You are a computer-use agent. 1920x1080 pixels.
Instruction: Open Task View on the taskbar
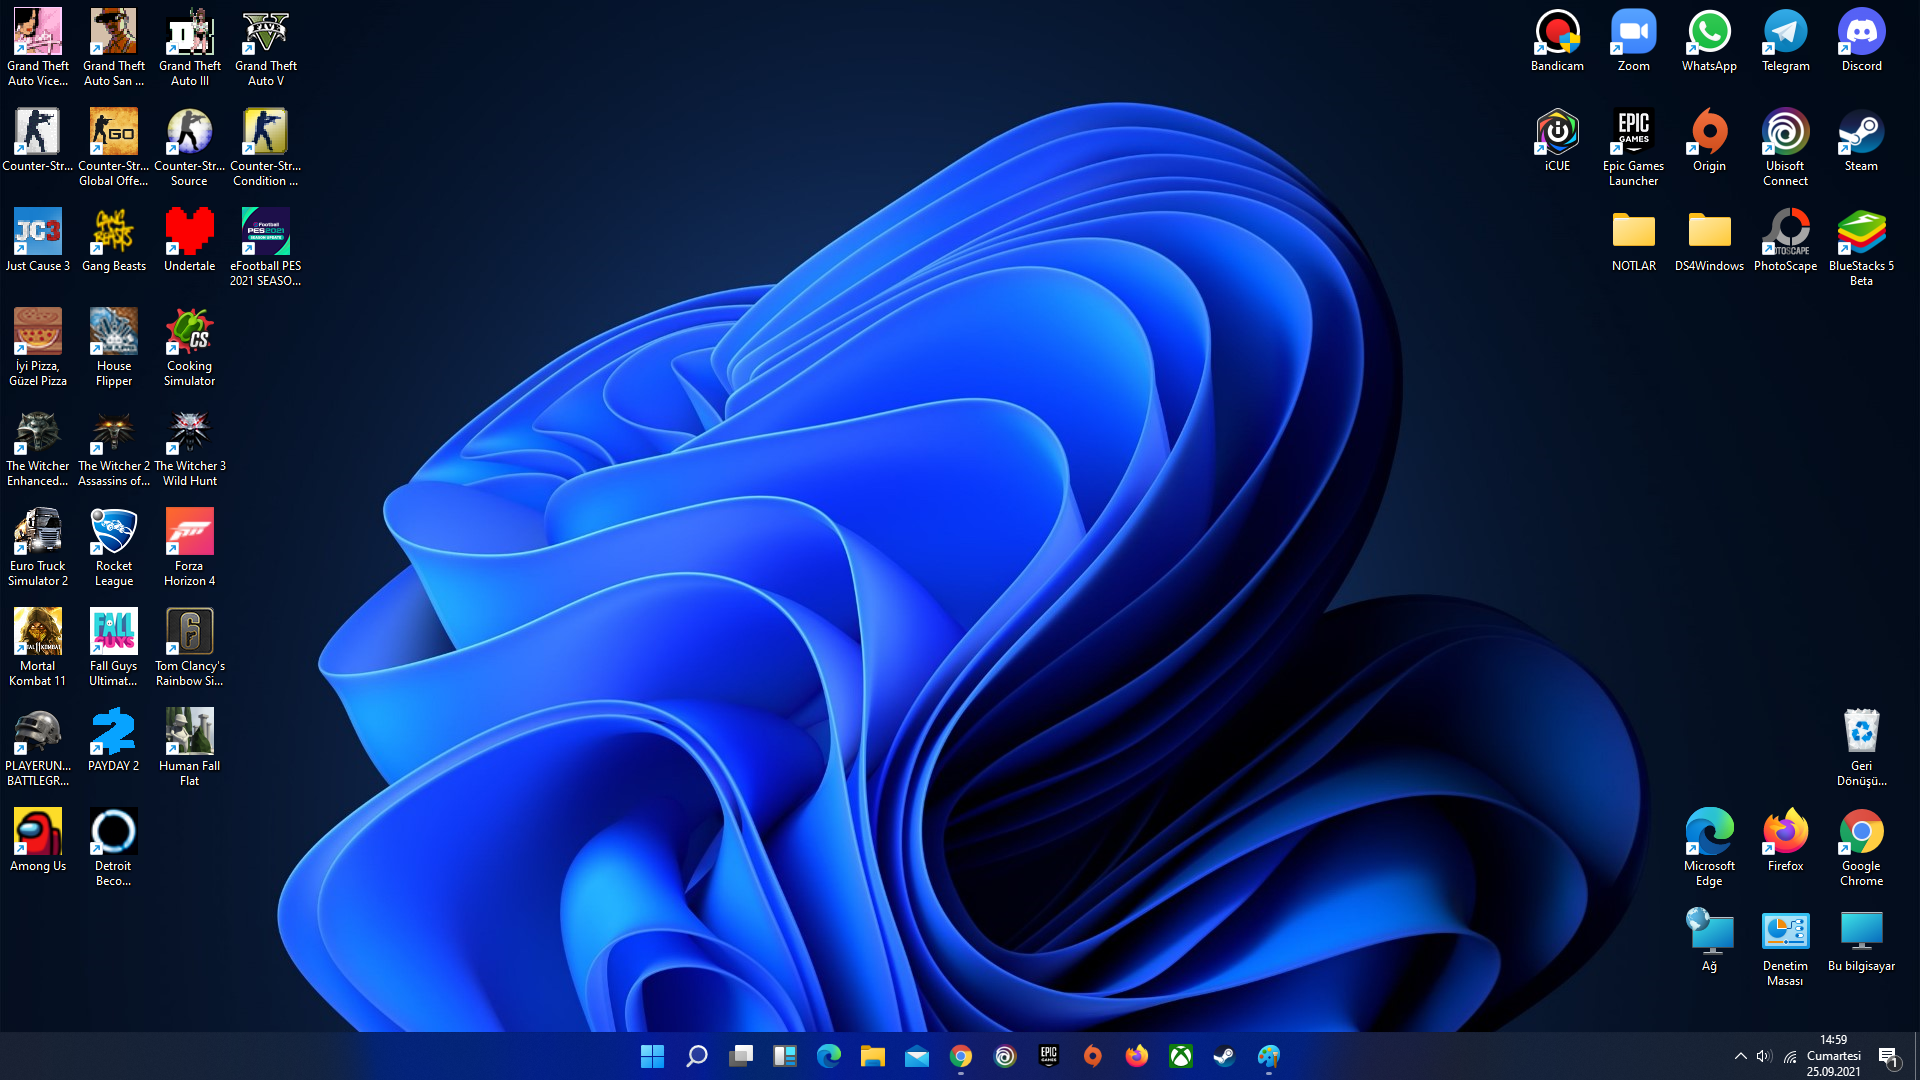tap(741, 1056)
